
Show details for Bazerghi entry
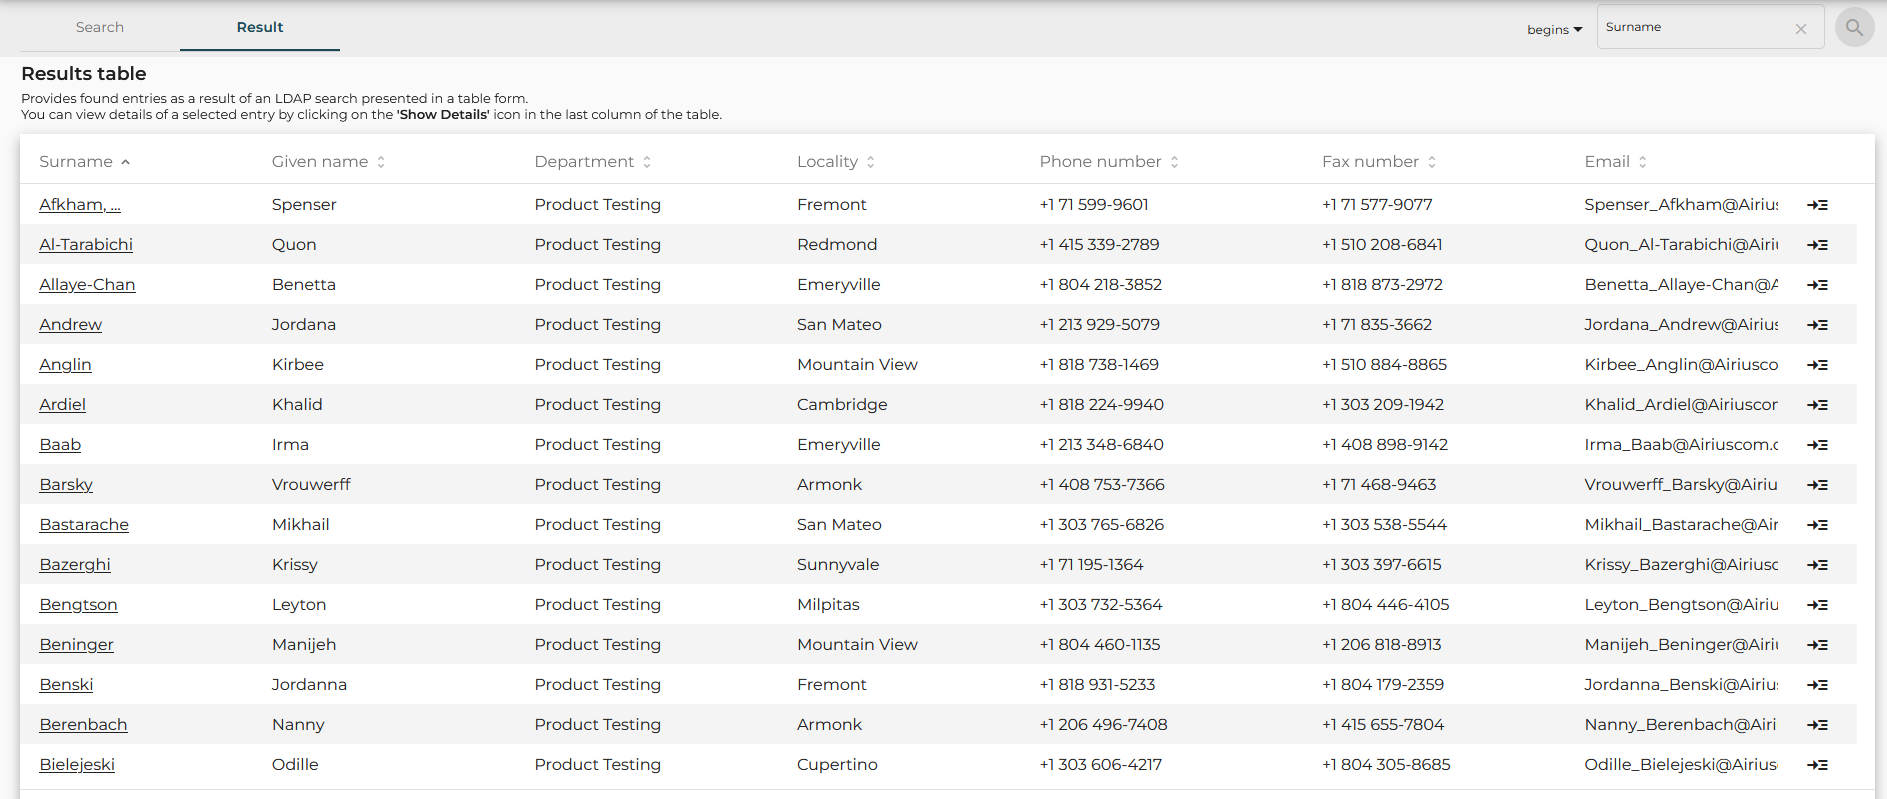pos(1817,565)
